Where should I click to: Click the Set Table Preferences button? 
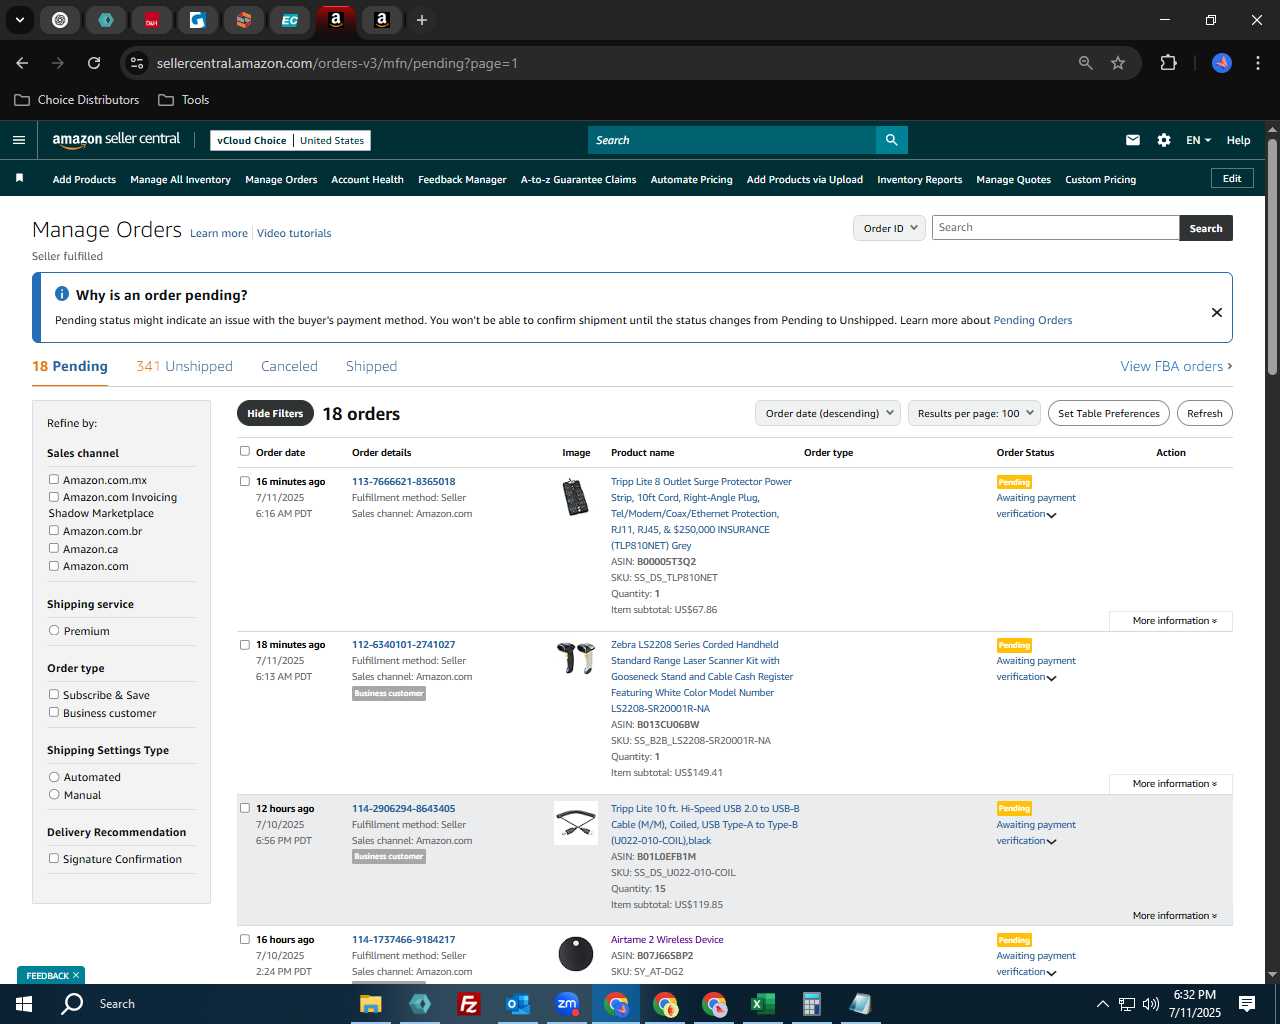tap(1109, 413)
